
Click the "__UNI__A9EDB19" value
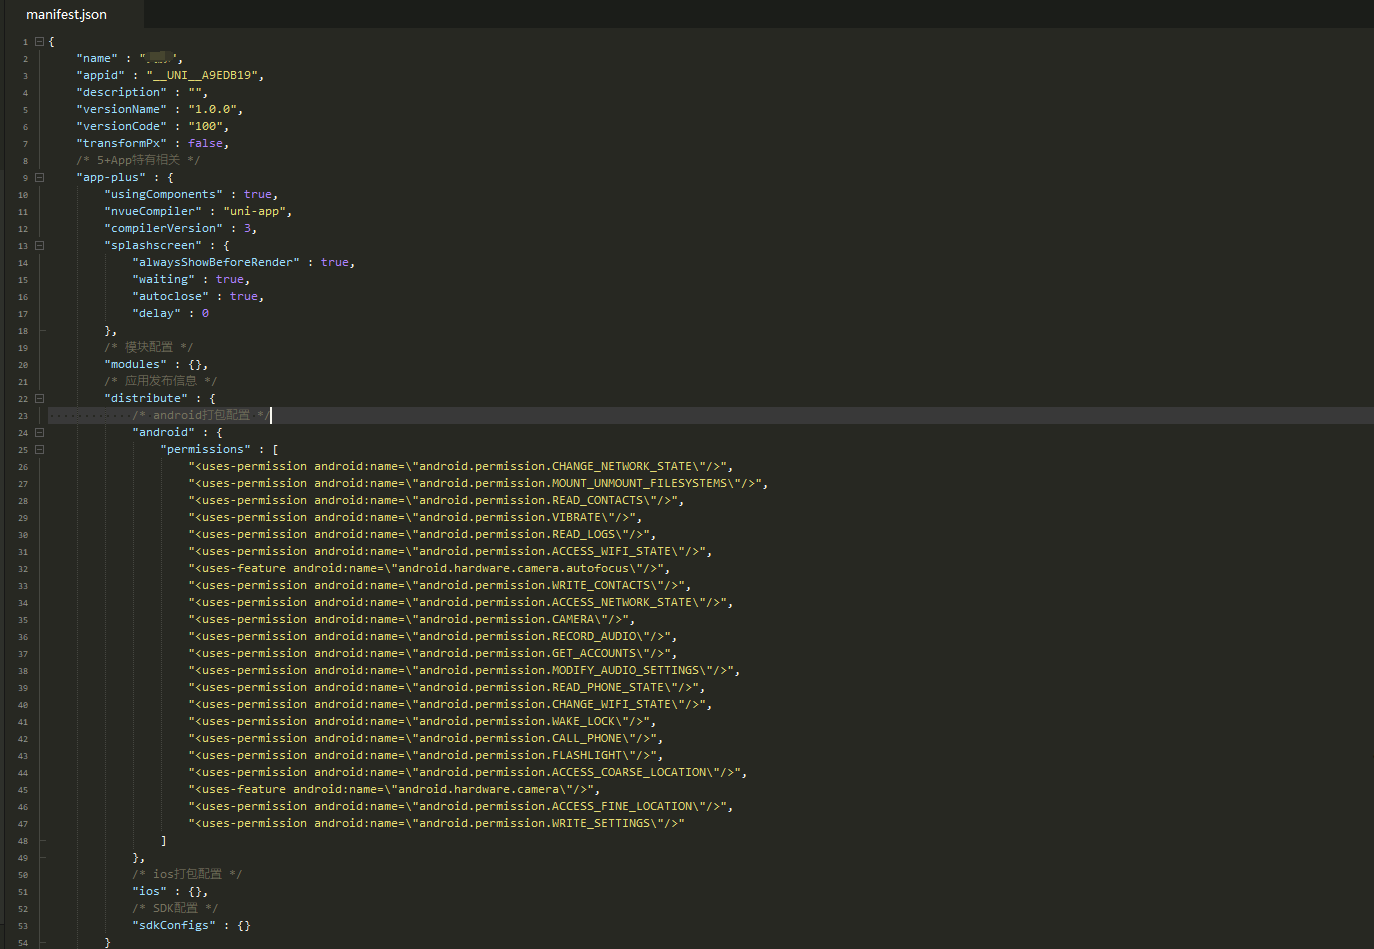(x=203, y=75)
